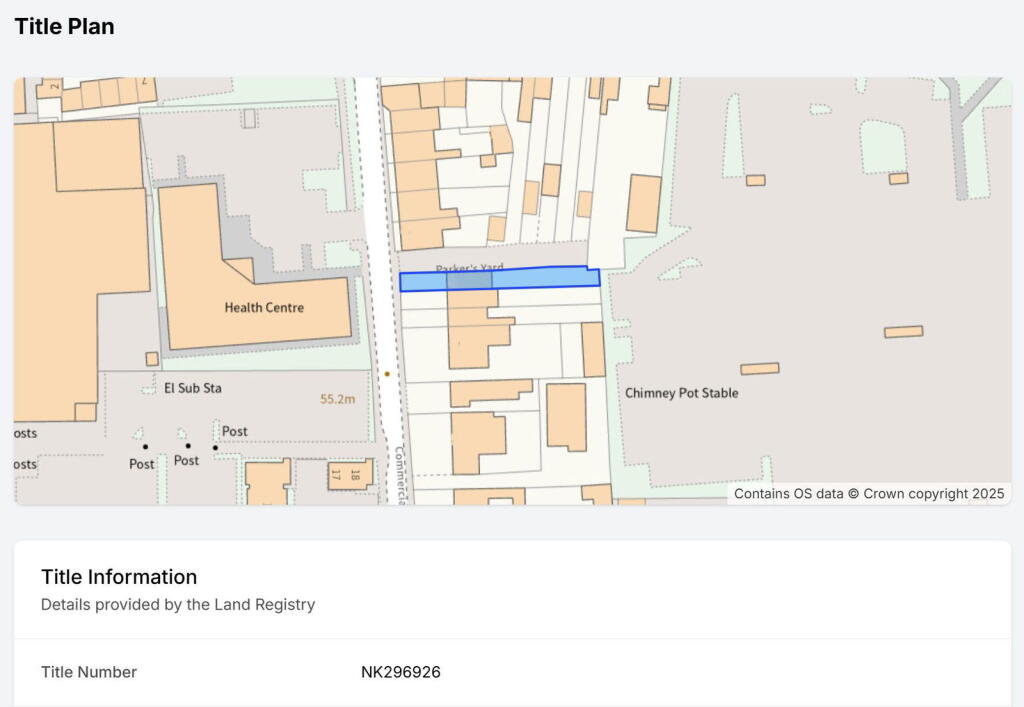Screen dimensions: 1024x707
Task: Click the Title Number field label
Action: tap(89, 672)
